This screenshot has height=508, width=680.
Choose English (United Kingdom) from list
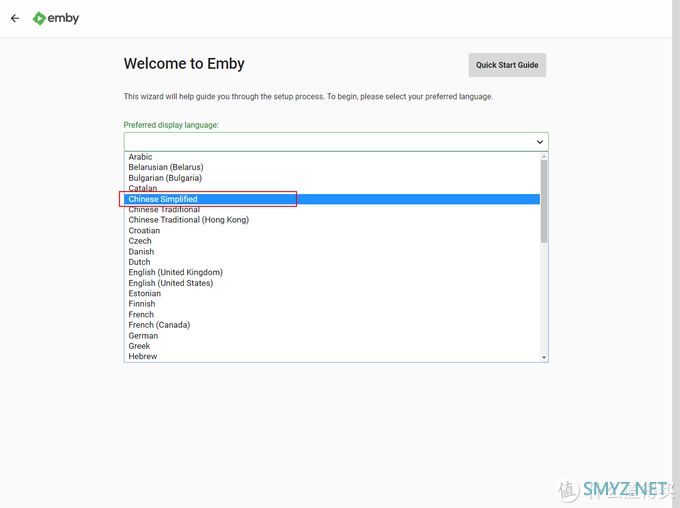(332, 272)
